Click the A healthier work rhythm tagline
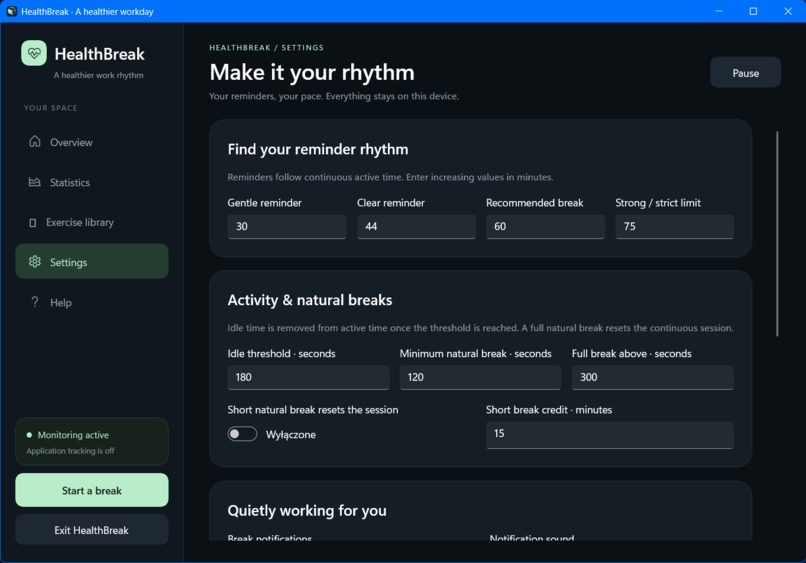This screenshot has height=563, width=806. click(x=99, y=75)
